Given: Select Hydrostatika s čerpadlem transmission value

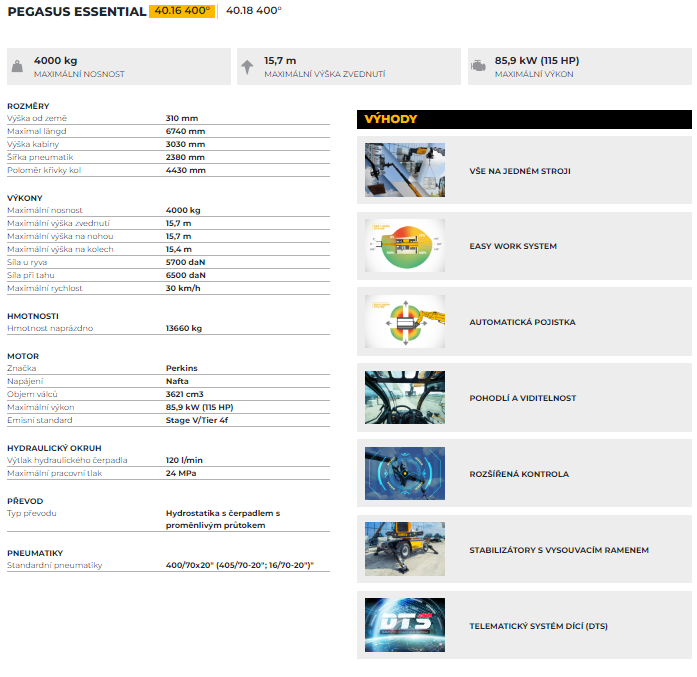Looking at the screenshot, I should (223, 519).
